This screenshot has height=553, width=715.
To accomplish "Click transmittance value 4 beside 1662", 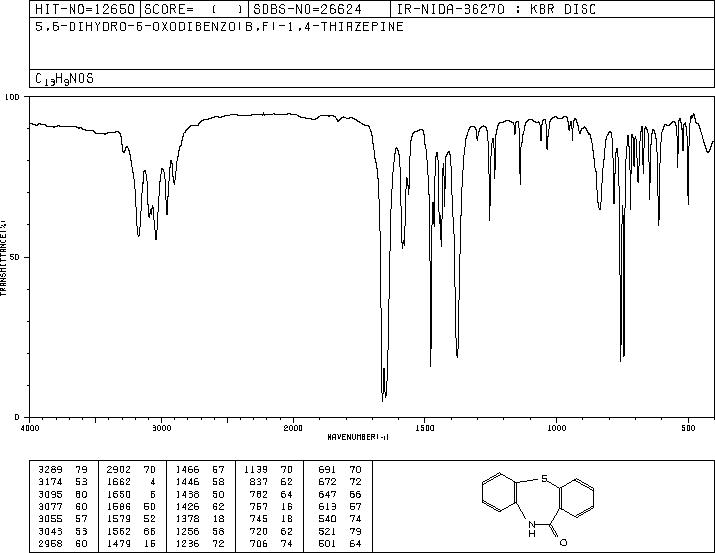I will [153, 482].
